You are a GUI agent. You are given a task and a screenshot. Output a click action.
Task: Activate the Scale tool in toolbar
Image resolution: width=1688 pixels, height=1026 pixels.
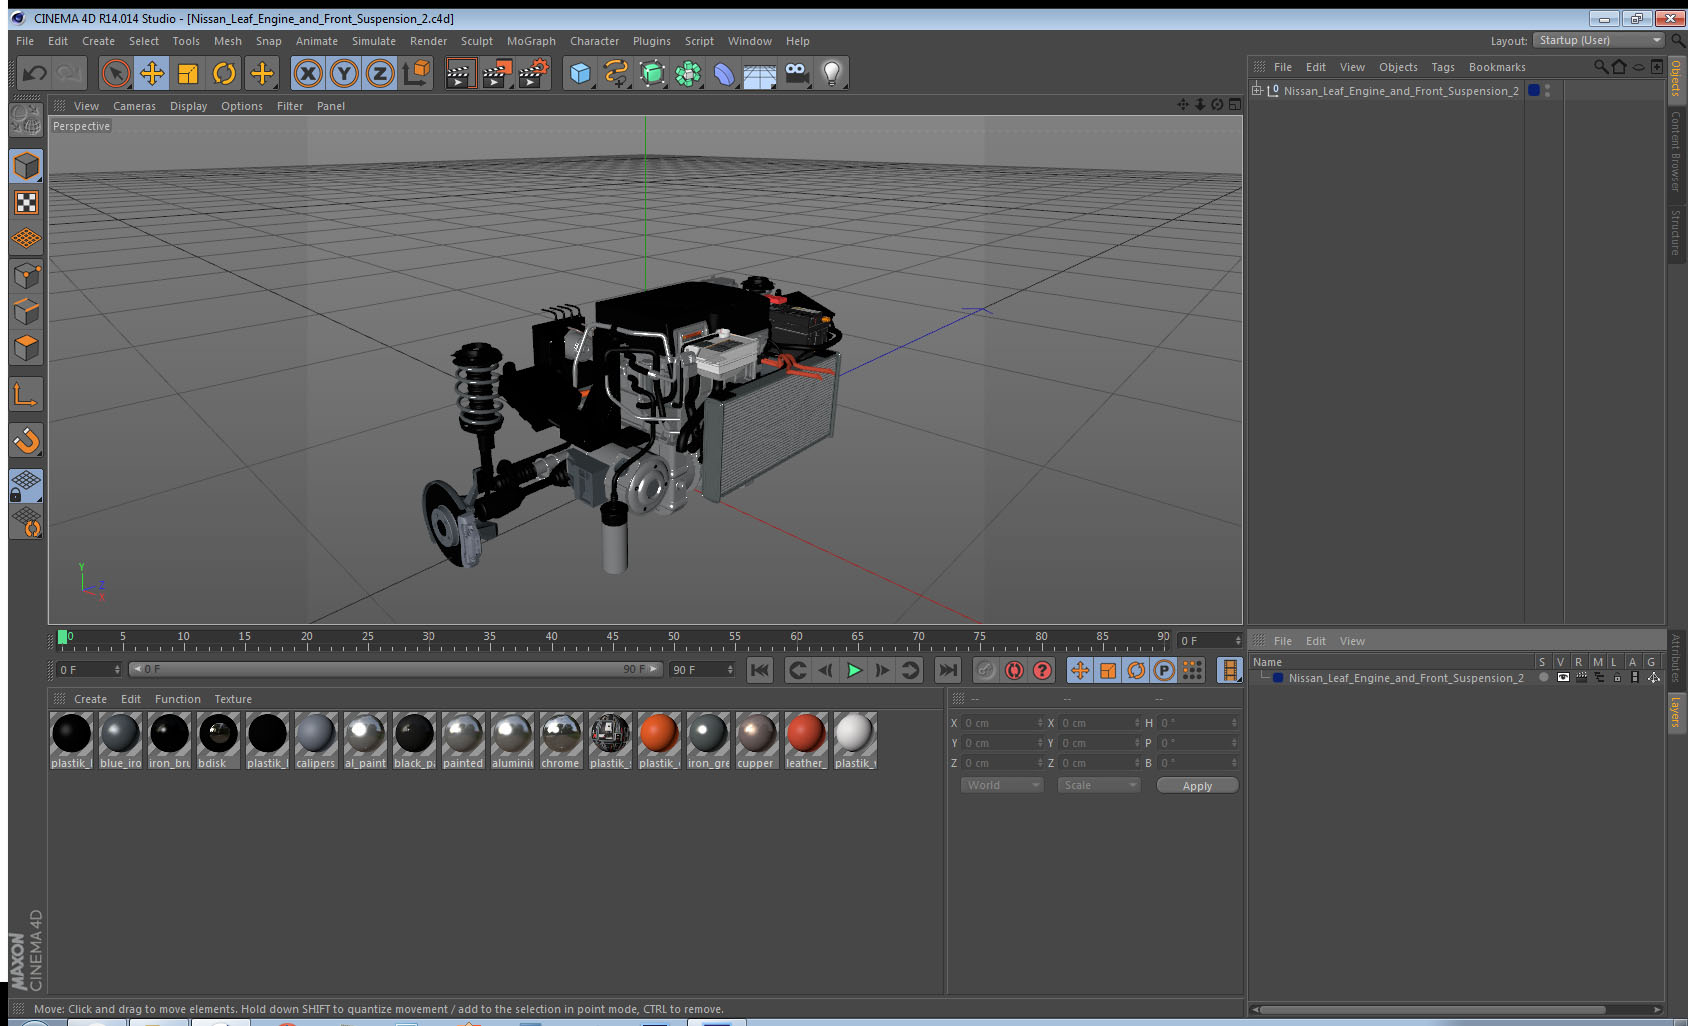pyautogui.click(x=188, y=73)
